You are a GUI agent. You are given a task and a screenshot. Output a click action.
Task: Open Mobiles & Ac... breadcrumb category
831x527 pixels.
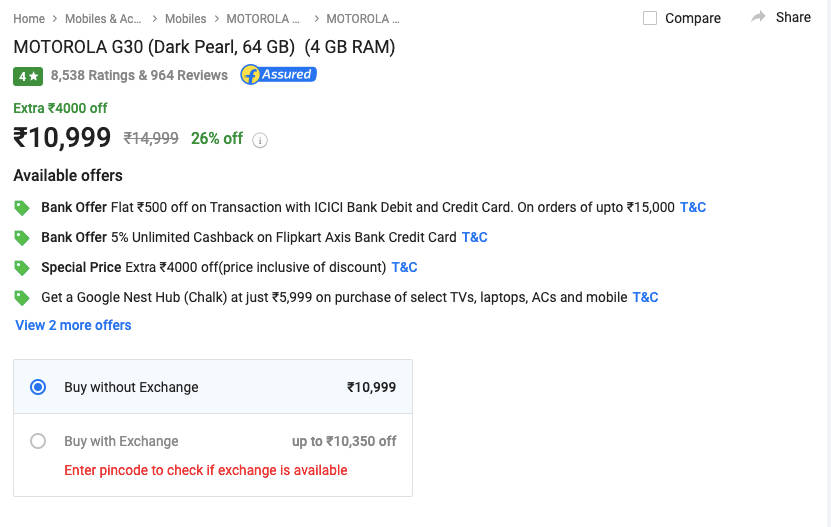(103, 19)
